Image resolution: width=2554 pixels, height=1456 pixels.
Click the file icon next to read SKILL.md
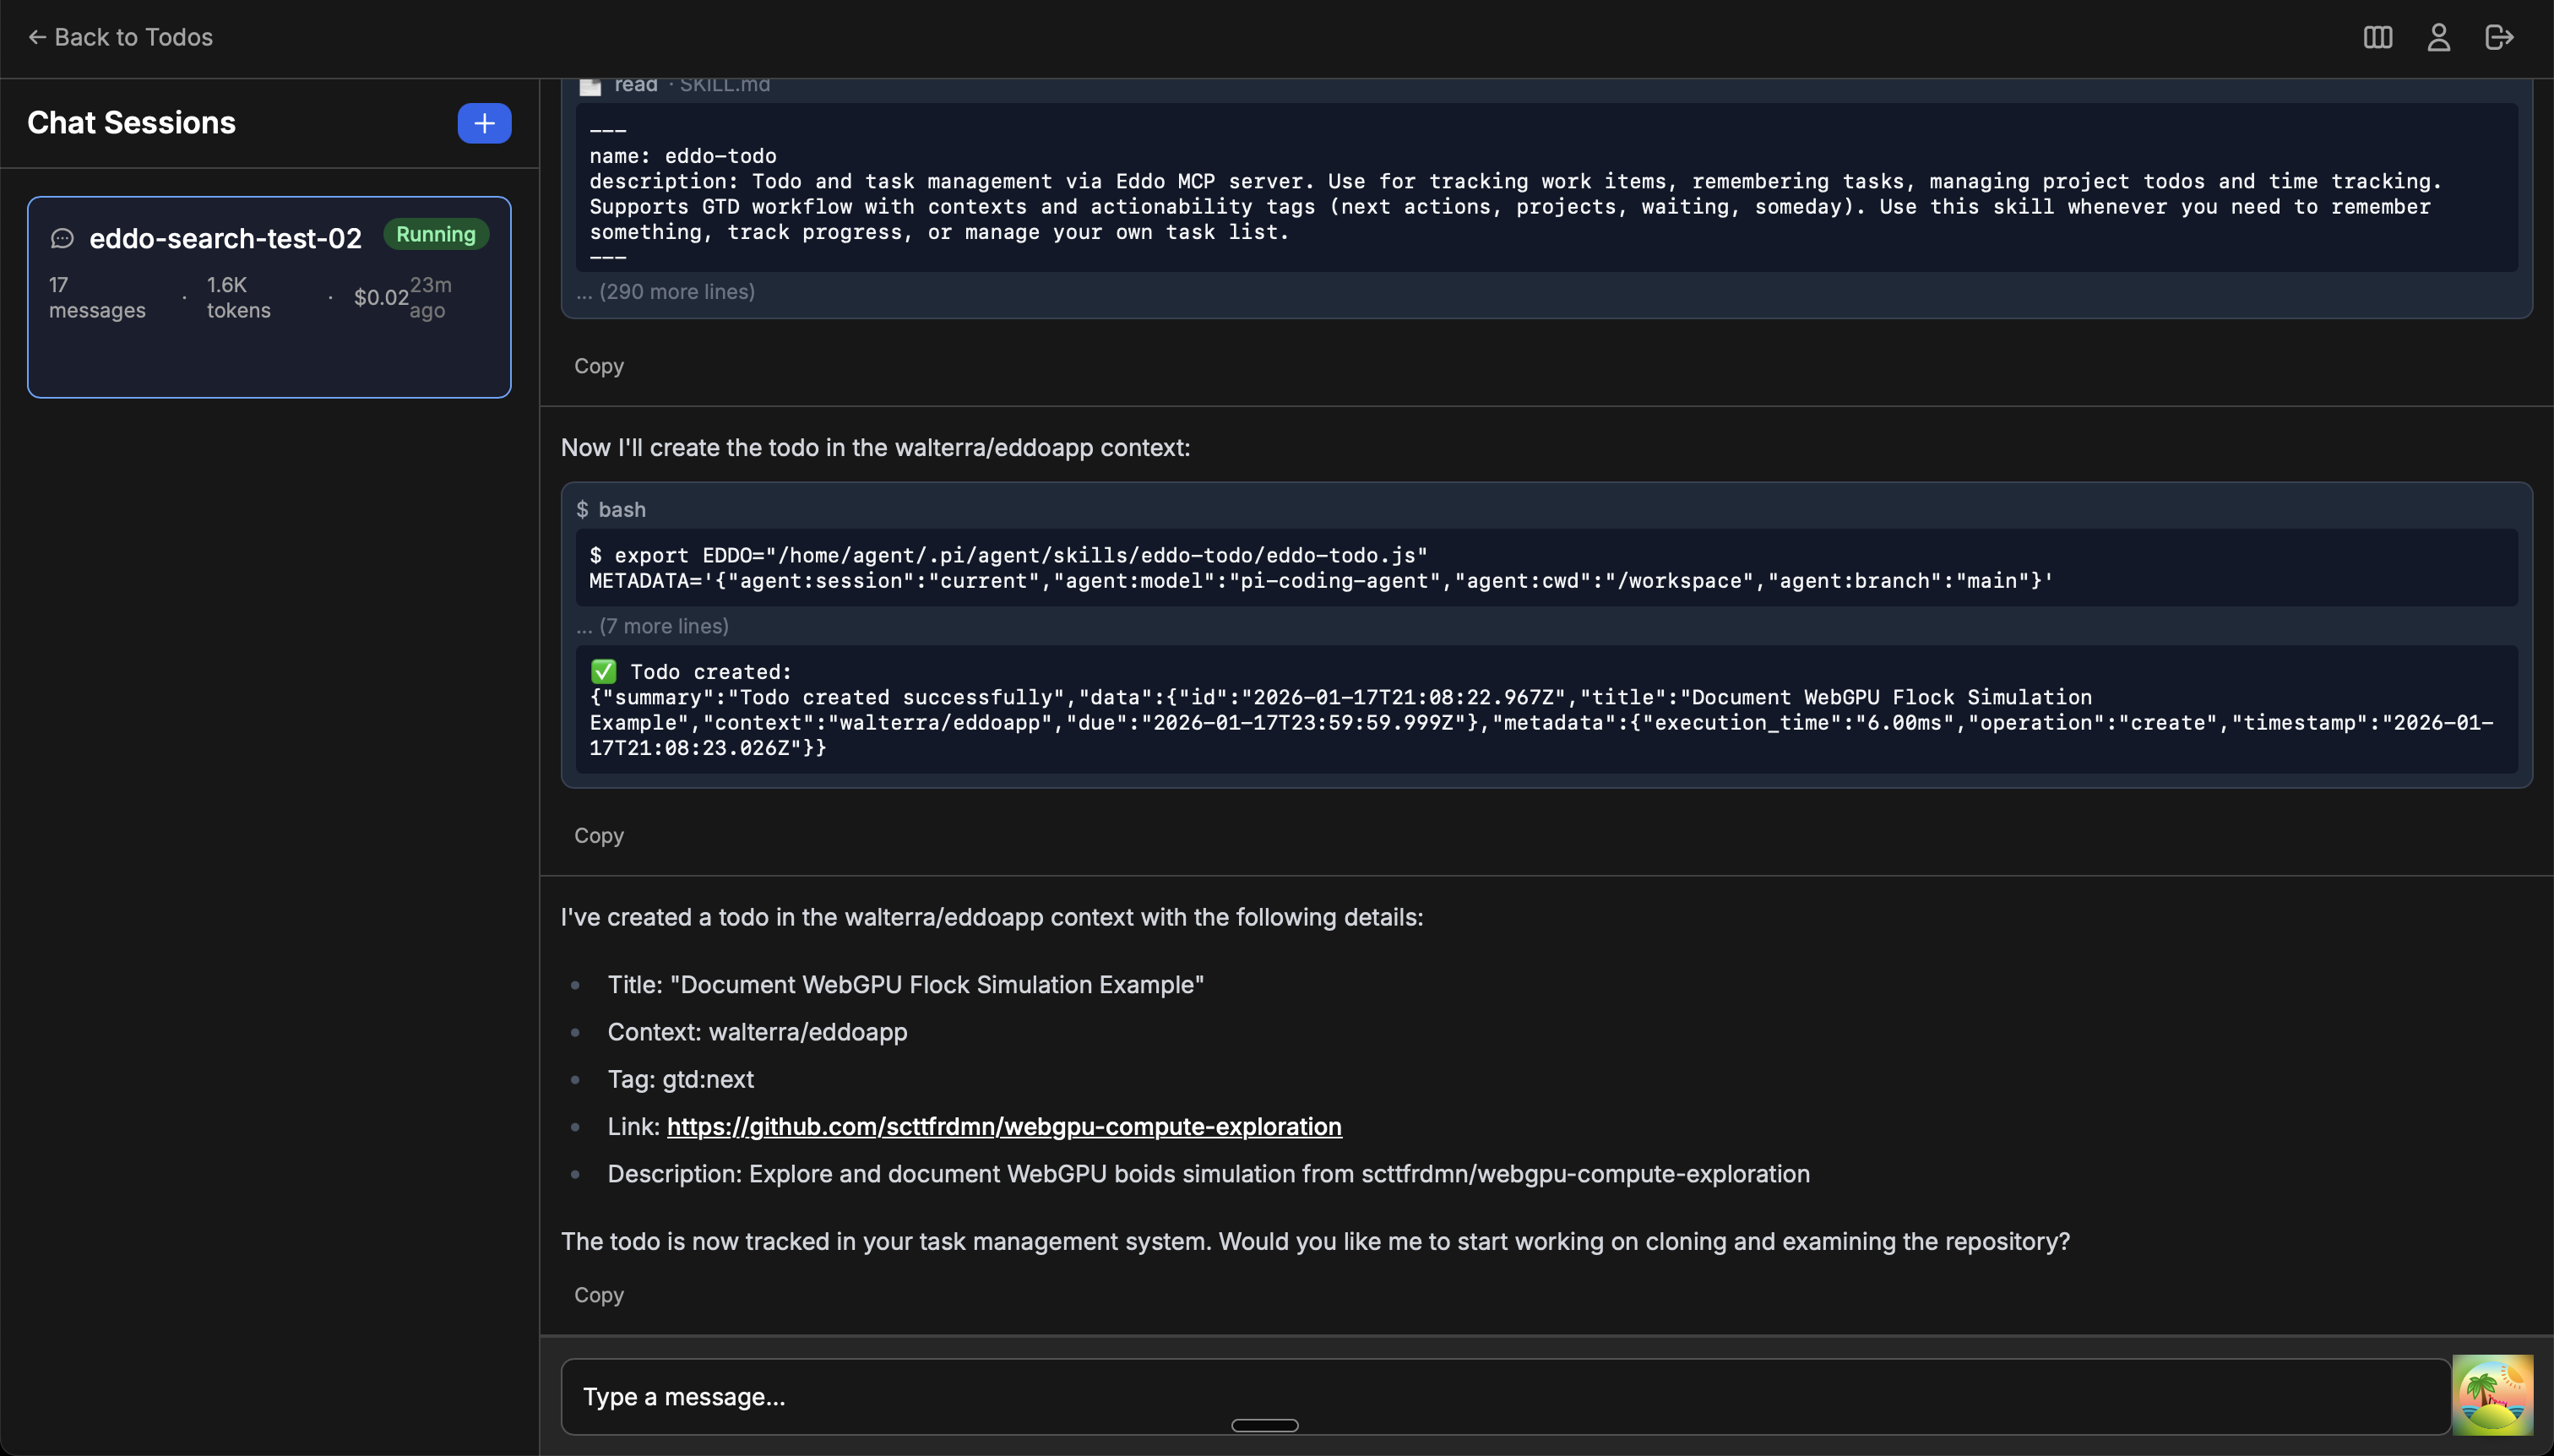click(590, 85)
